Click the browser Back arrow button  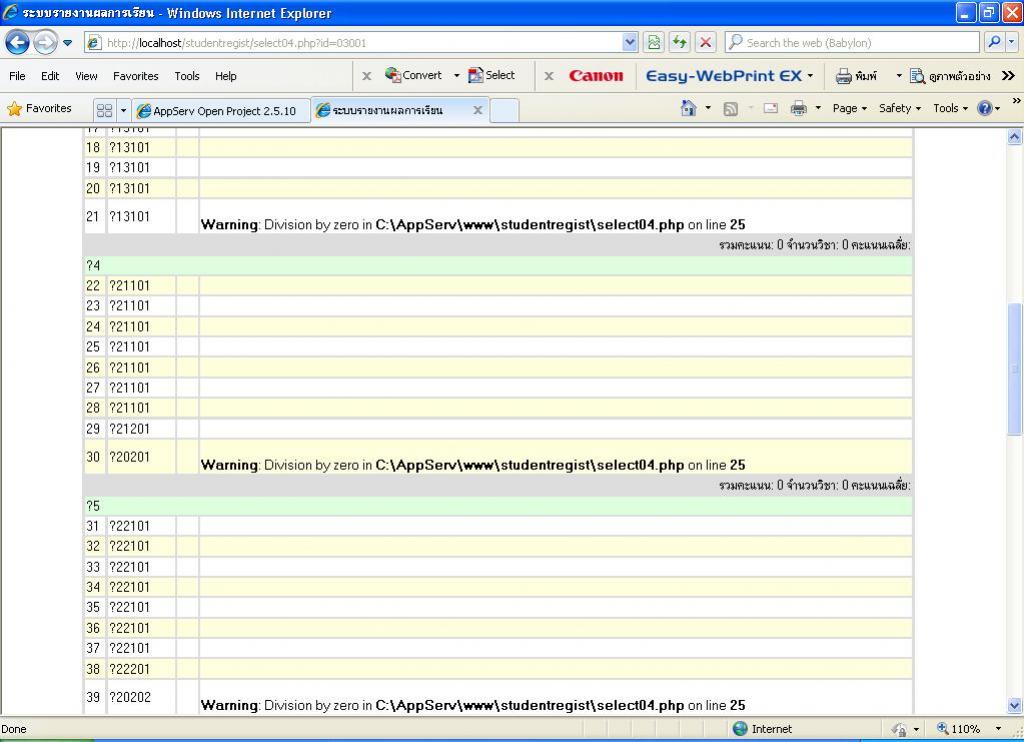pos(18,42)
